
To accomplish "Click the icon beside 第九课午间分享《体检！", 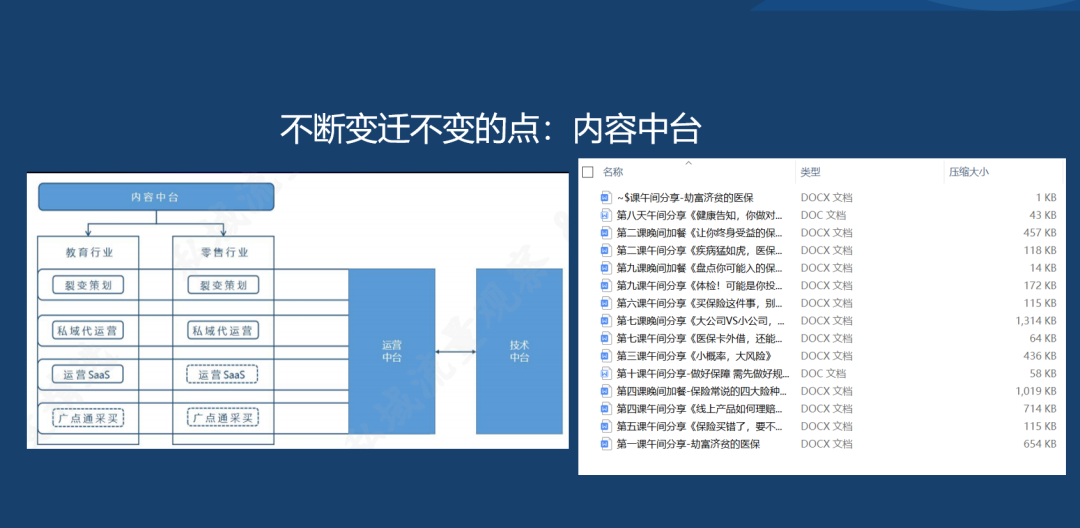I will [605, 285].
